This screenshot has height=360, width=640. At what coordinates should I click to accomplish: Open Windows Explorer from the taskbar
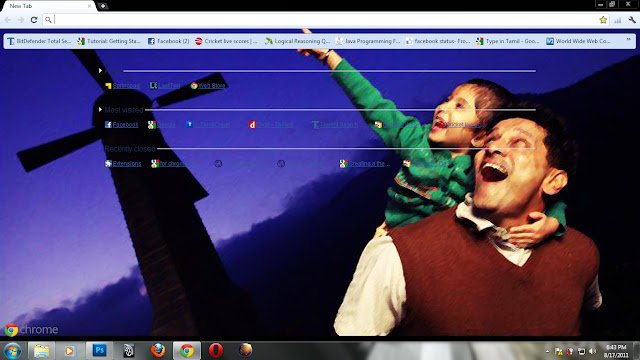tap(41, 351)
